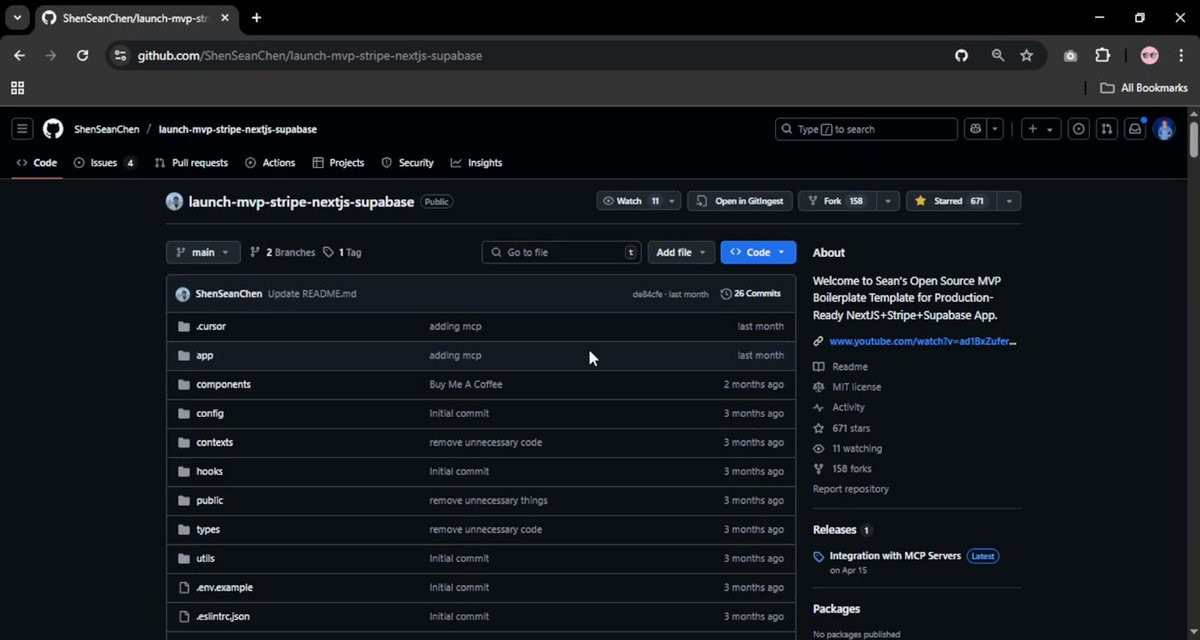Expand the Fork options dropdown arrow
This screenshot has height=640, width=1200.
[887, 201]
